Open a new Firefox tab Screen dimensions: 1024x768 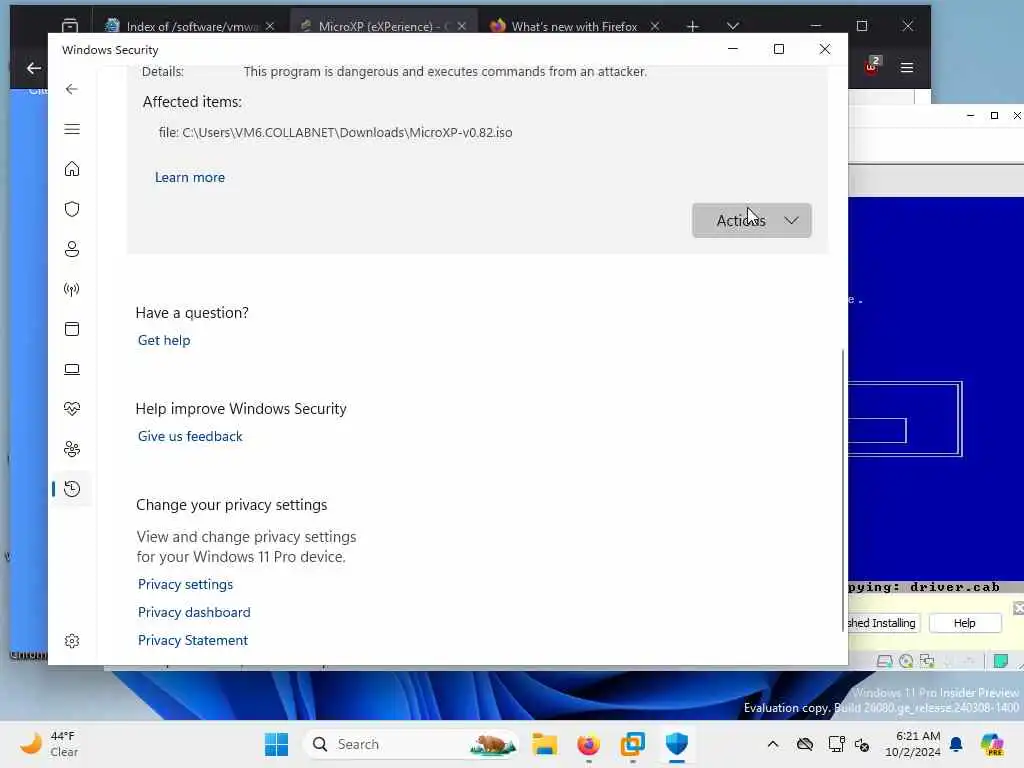point(693,26)
